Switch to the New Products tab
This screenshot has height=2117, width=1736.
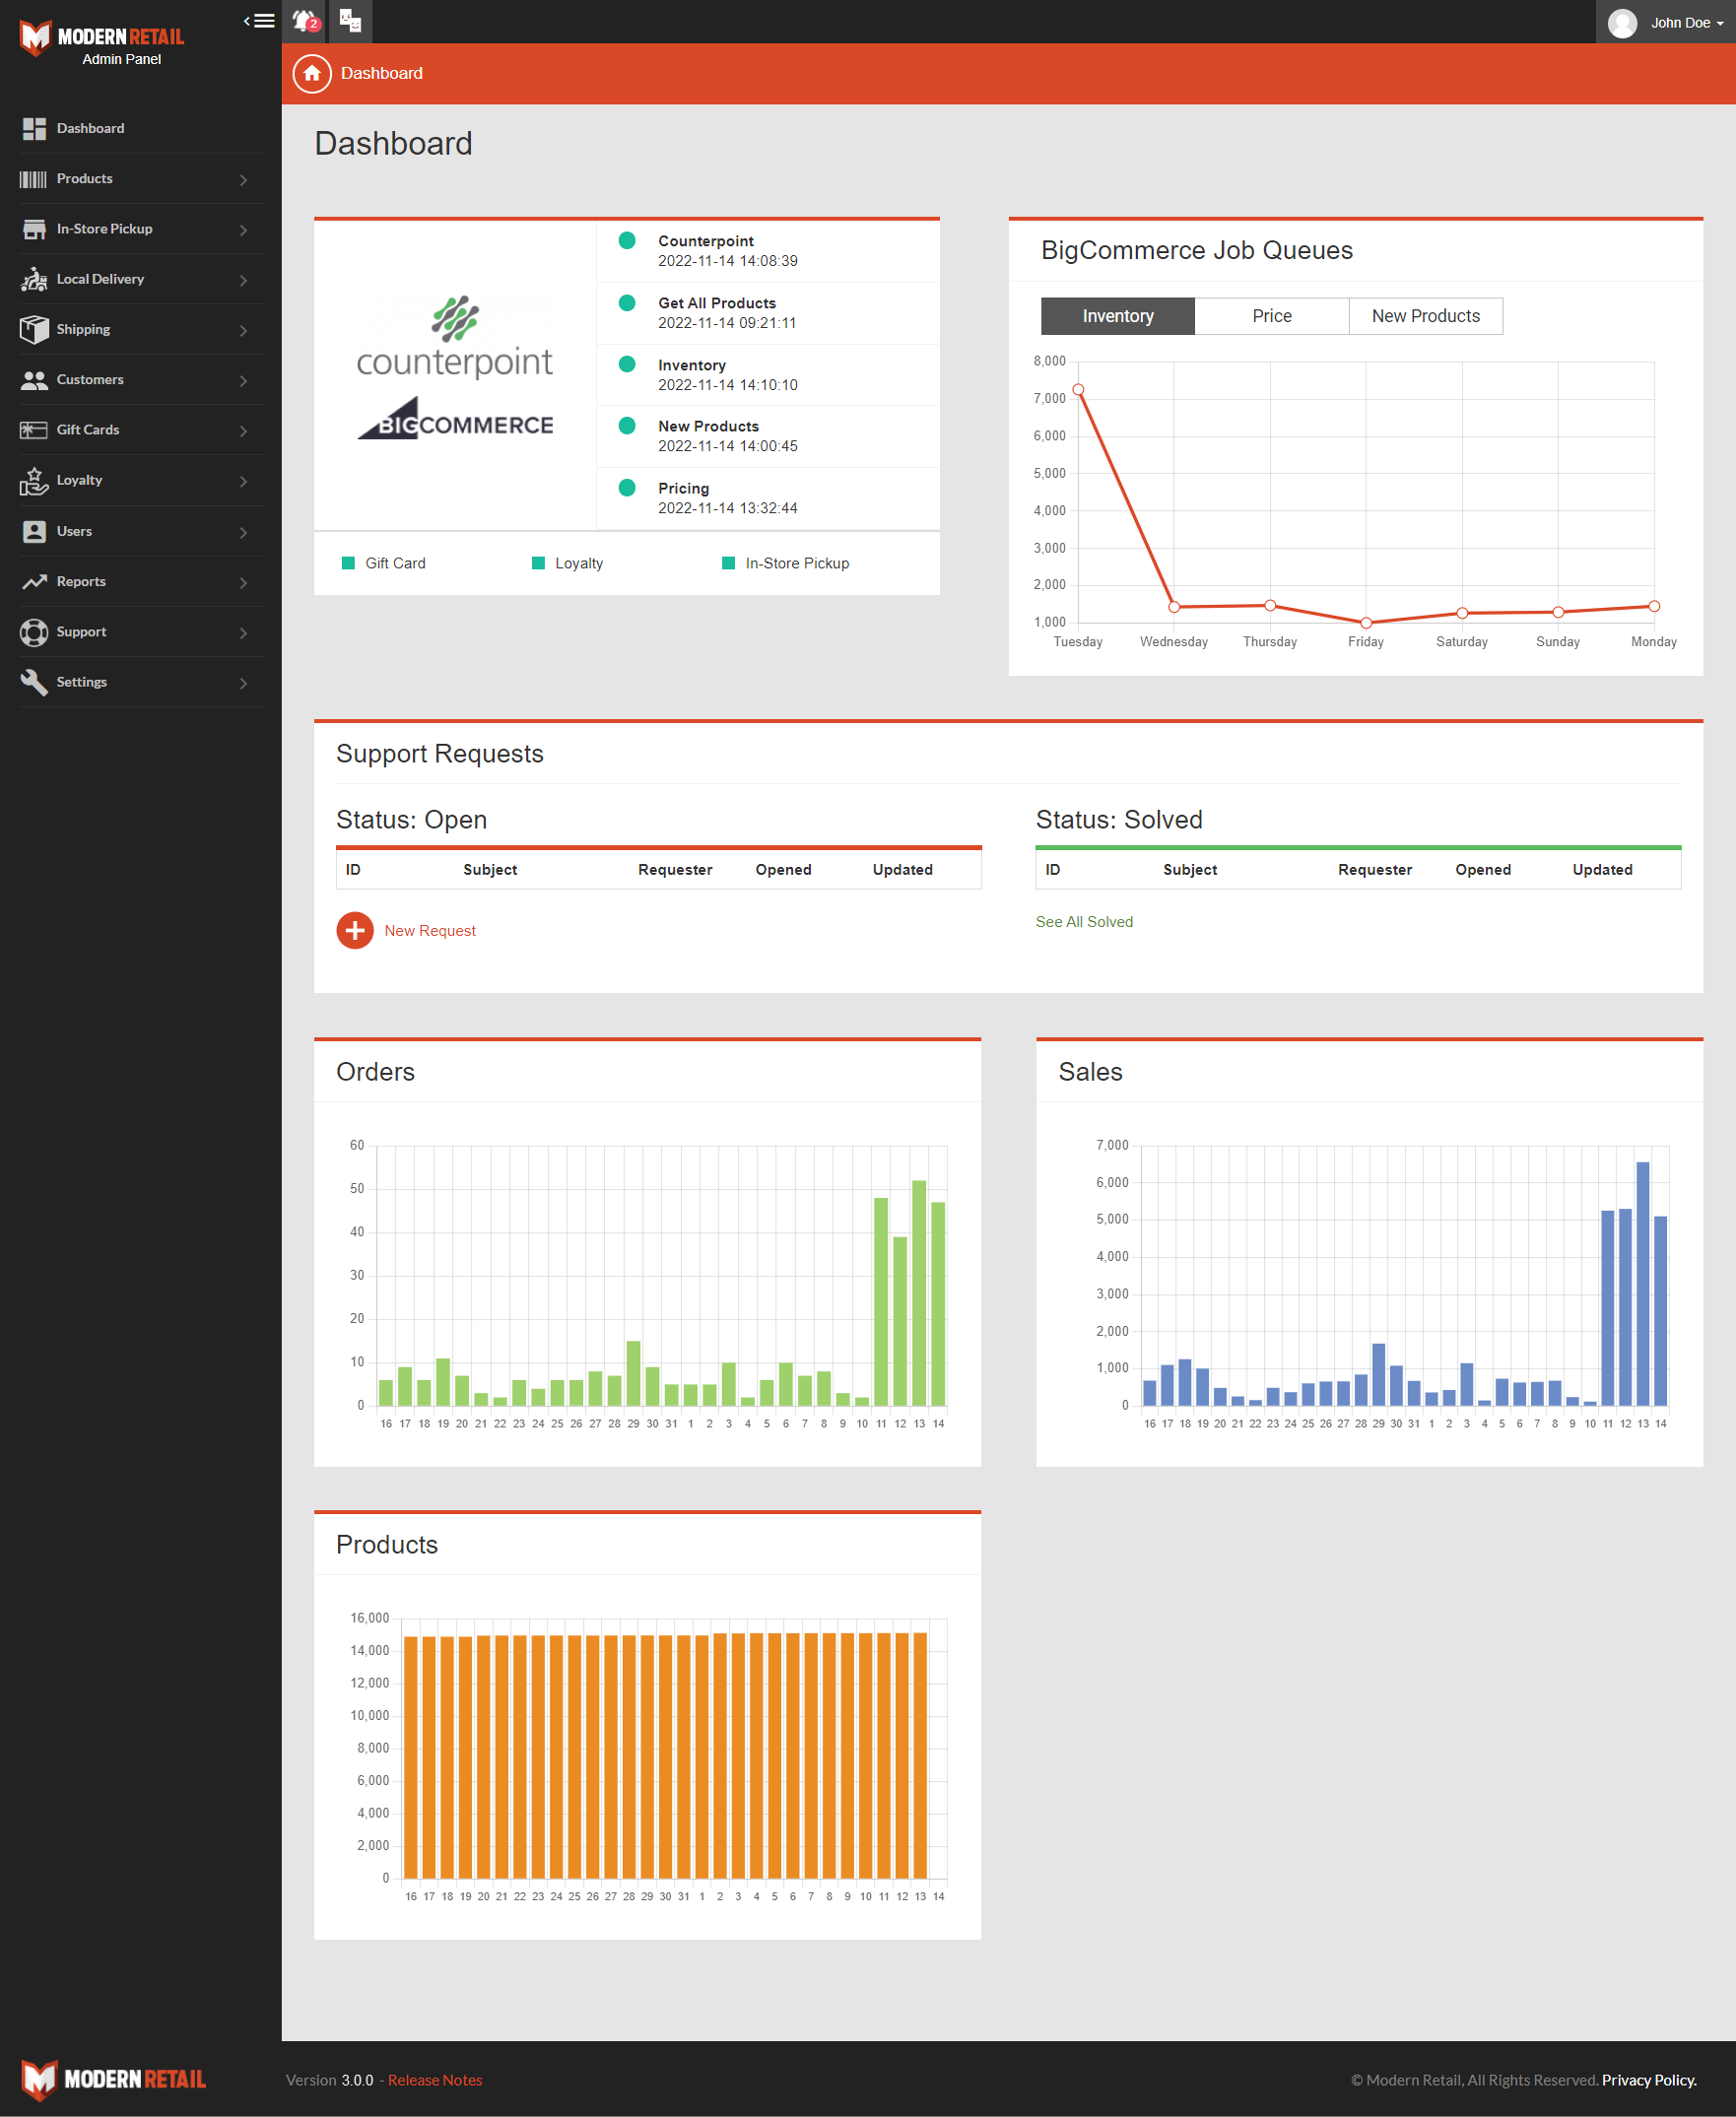coord(1425,316)
